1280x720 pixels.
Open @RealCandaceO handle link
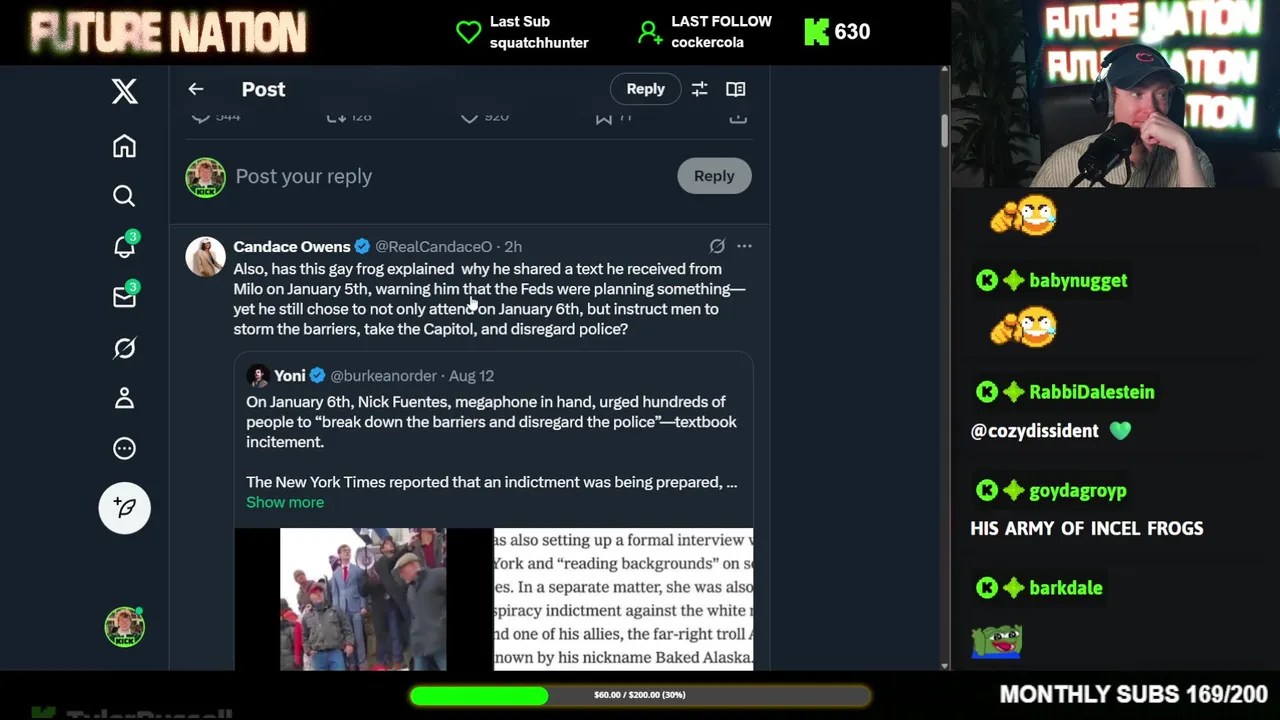point(434,246)
